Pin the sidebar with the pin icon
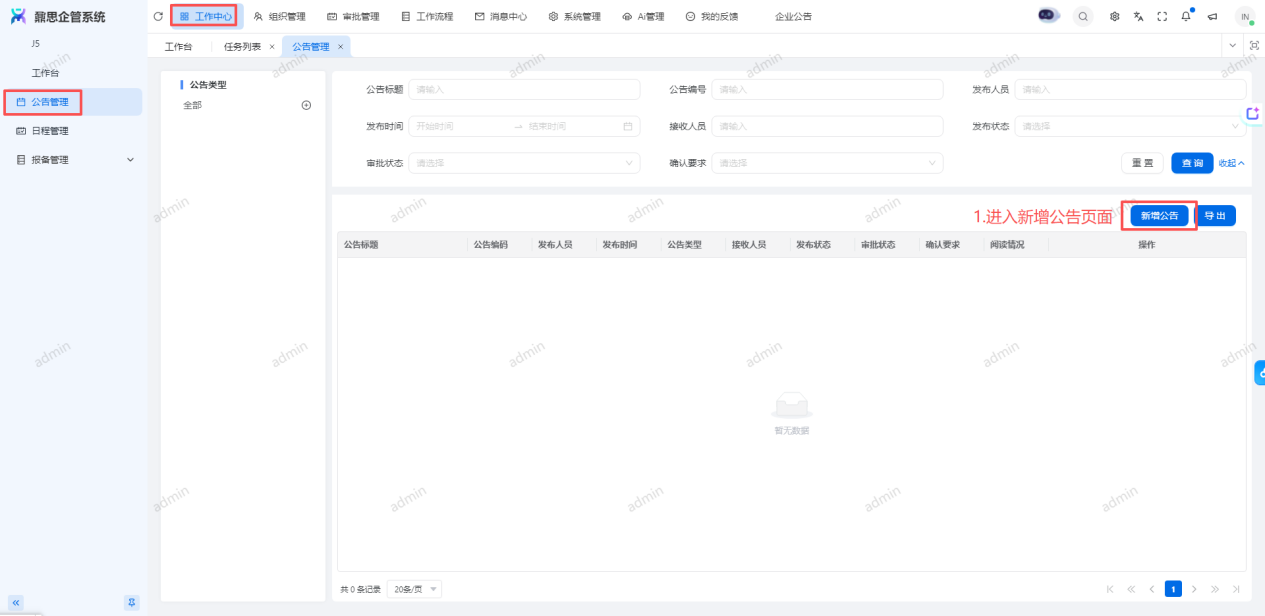The image size is (1265, 616). [x=131, y=602]
